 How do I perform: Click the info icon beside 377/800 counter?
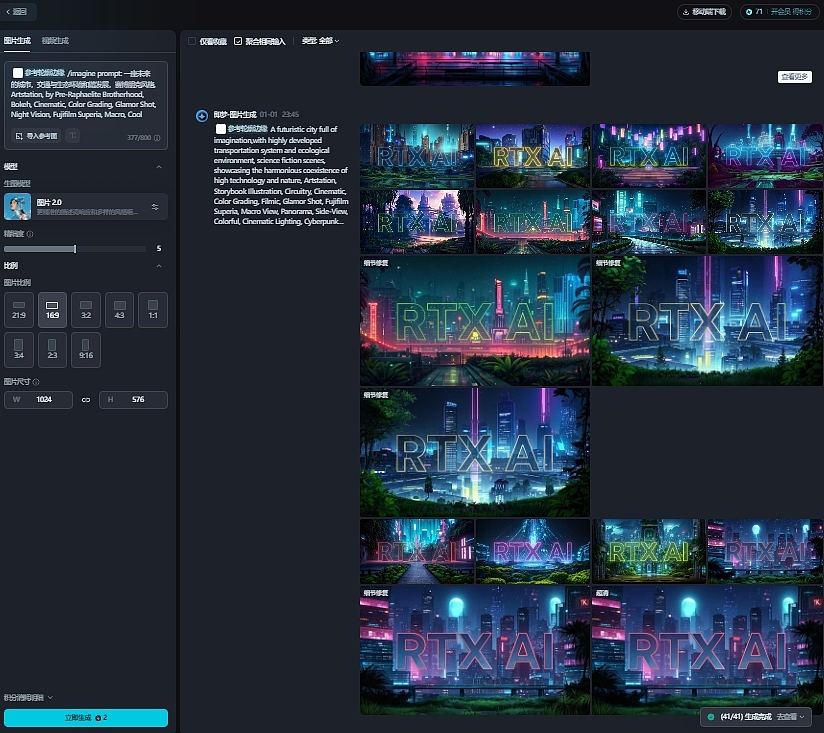tap(157, 138)
